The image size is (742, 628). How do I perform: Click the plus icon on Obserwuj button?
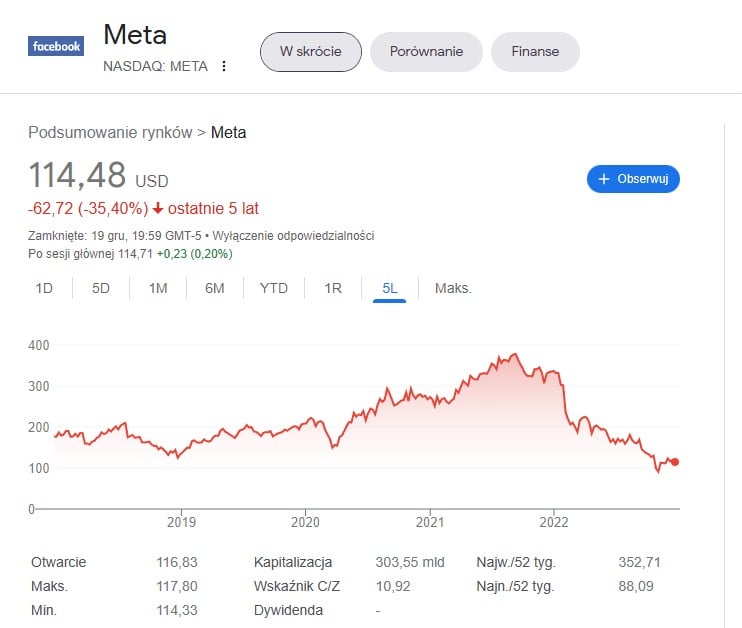click(603, 179)
